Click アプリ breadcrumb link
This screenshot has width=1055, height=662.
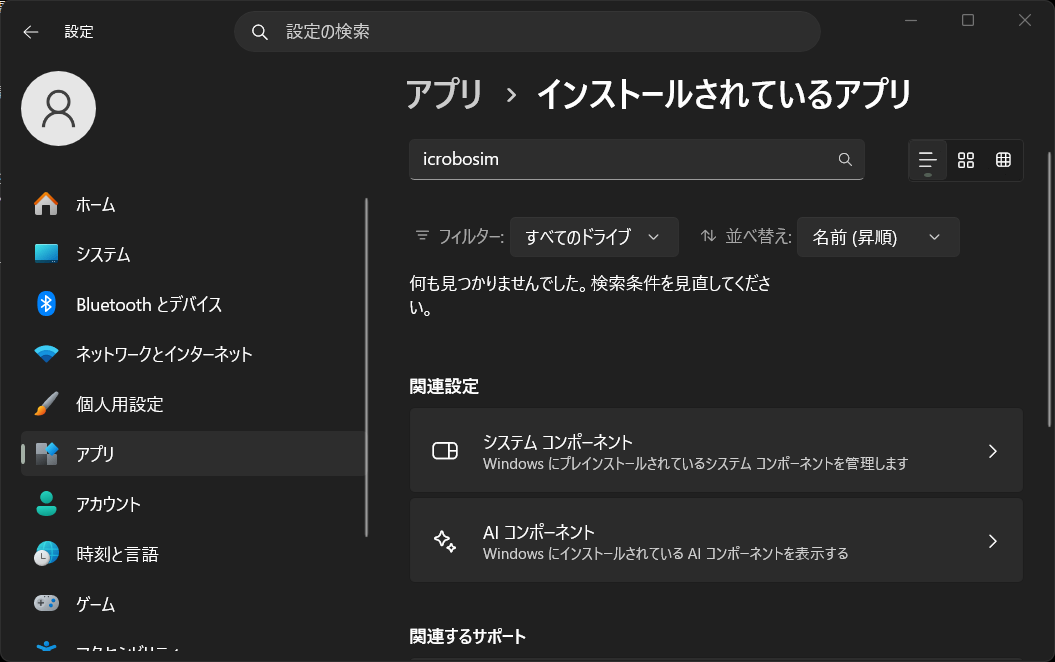pyautogui.click(x=444, y=94)
